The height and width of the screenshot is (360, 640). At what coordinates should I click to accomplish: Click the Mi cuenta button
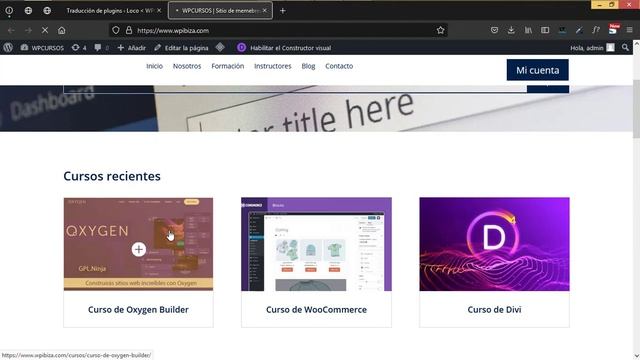coord(538,70)
